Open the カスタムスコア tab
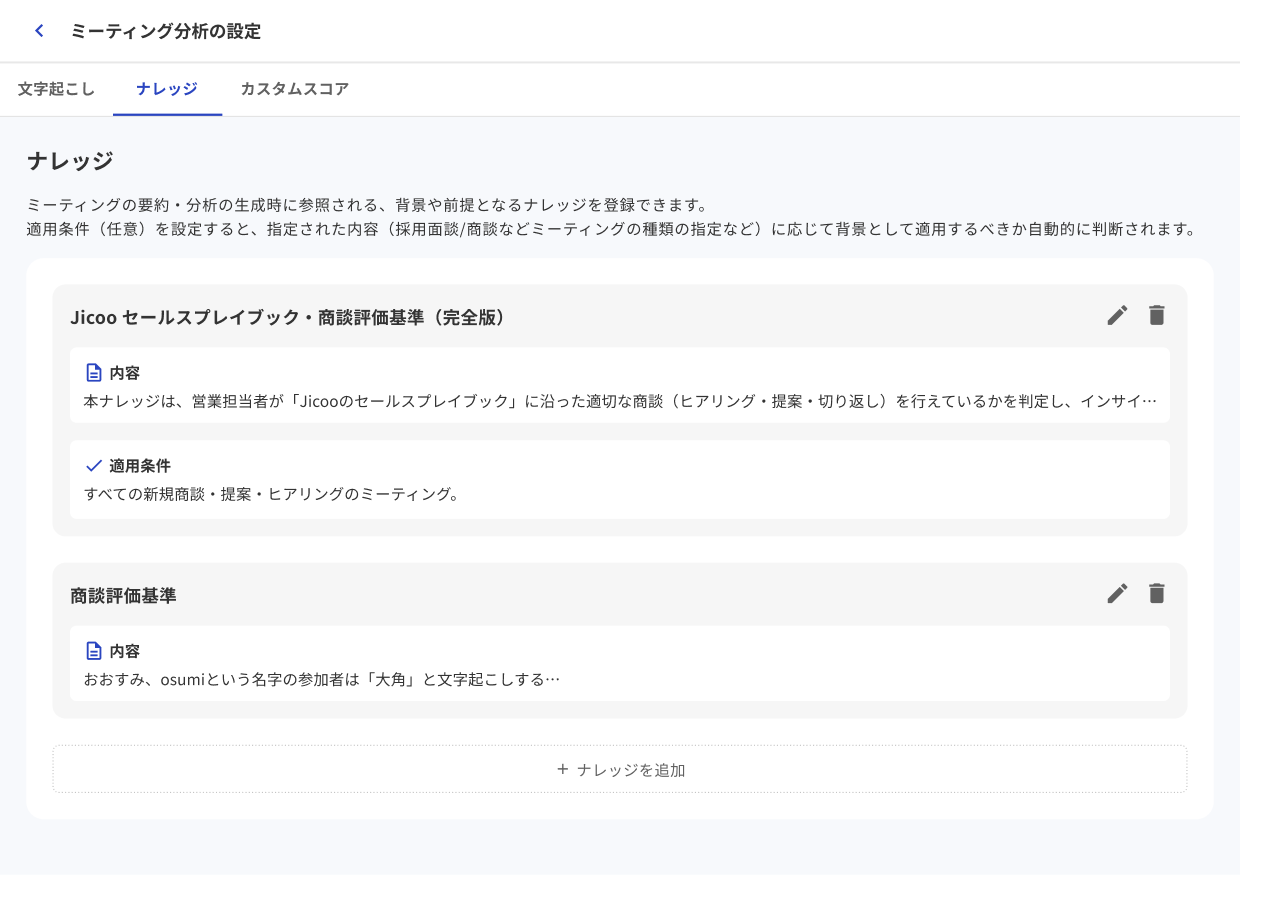The image size is (1272, 916). (294, 89)
